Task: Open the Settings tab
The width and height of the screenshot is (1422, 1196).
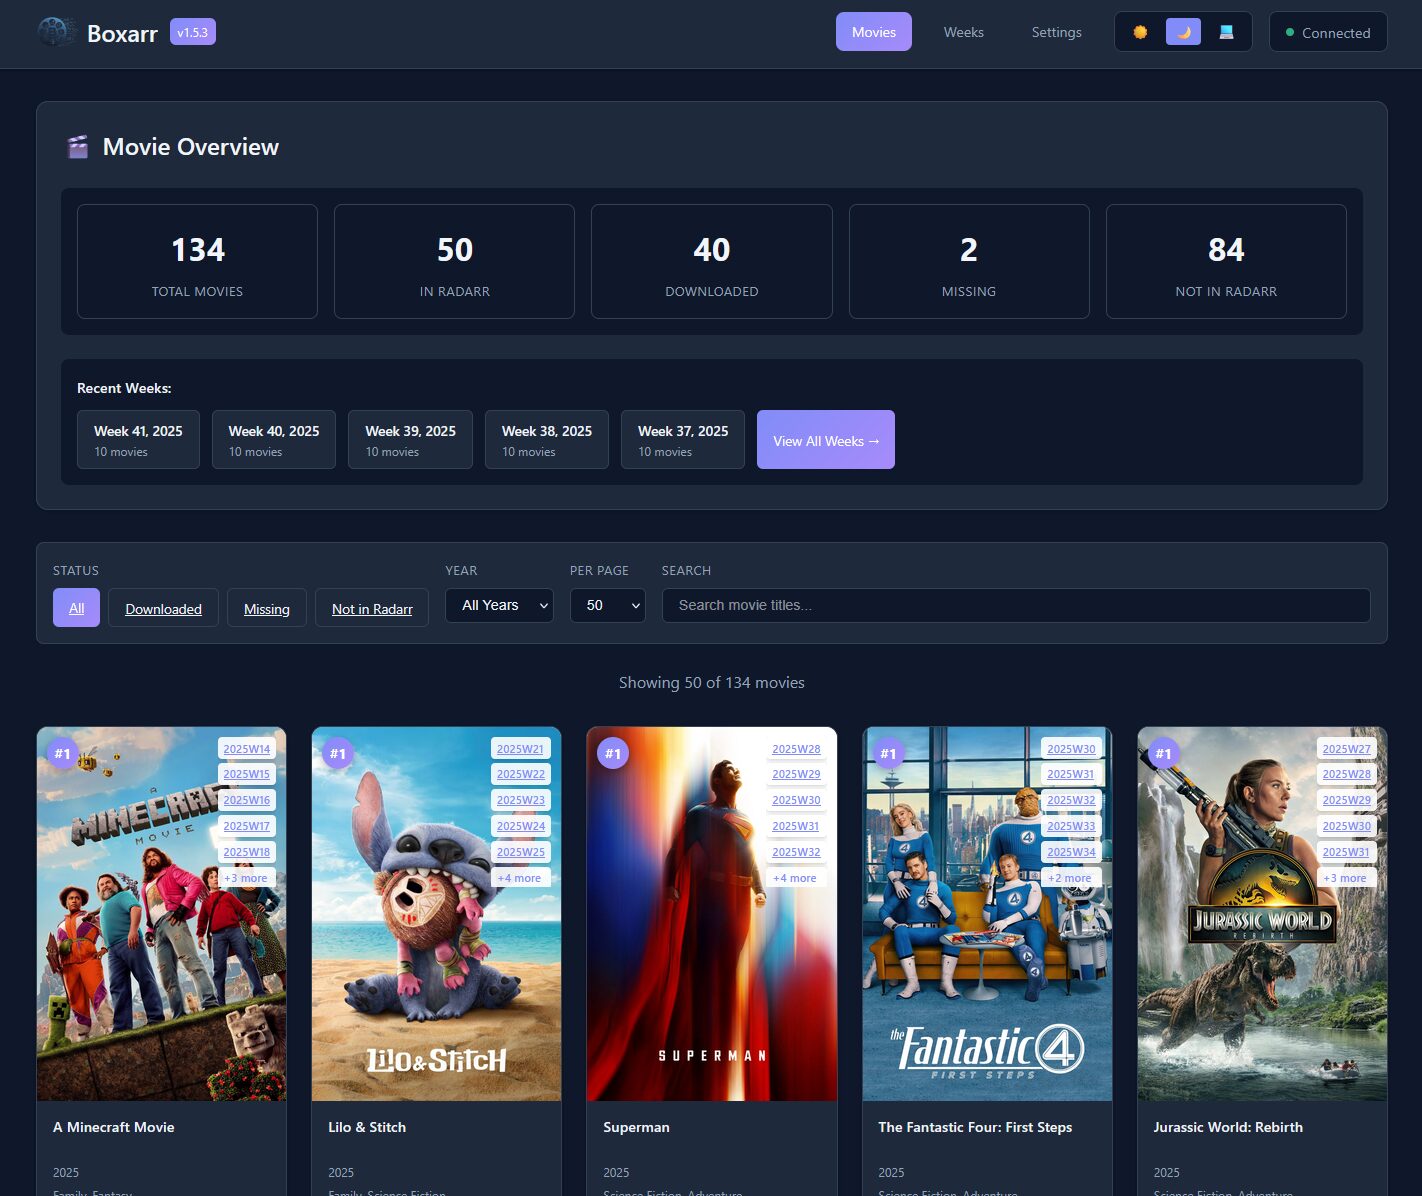Action: 1056,32
